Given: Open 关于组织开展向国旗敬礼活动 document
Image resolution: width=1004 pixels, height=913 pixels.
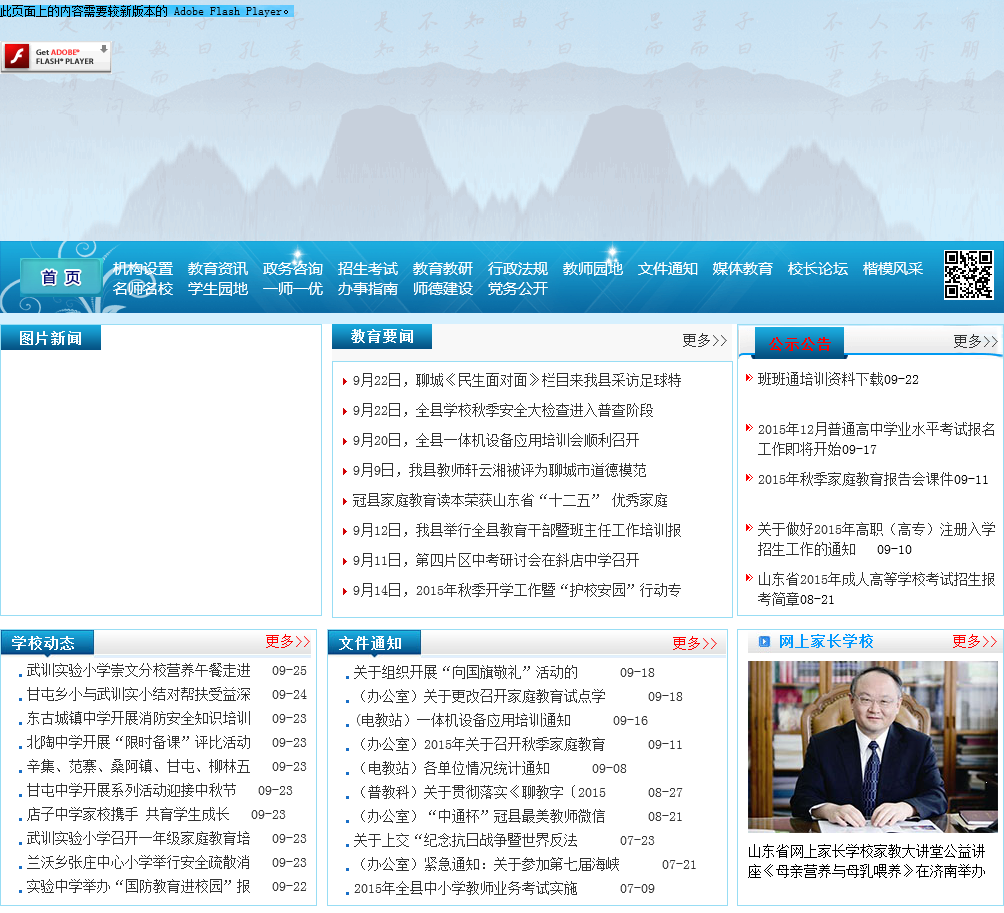Looking at the screenshot, I should (x=466, y=672).
